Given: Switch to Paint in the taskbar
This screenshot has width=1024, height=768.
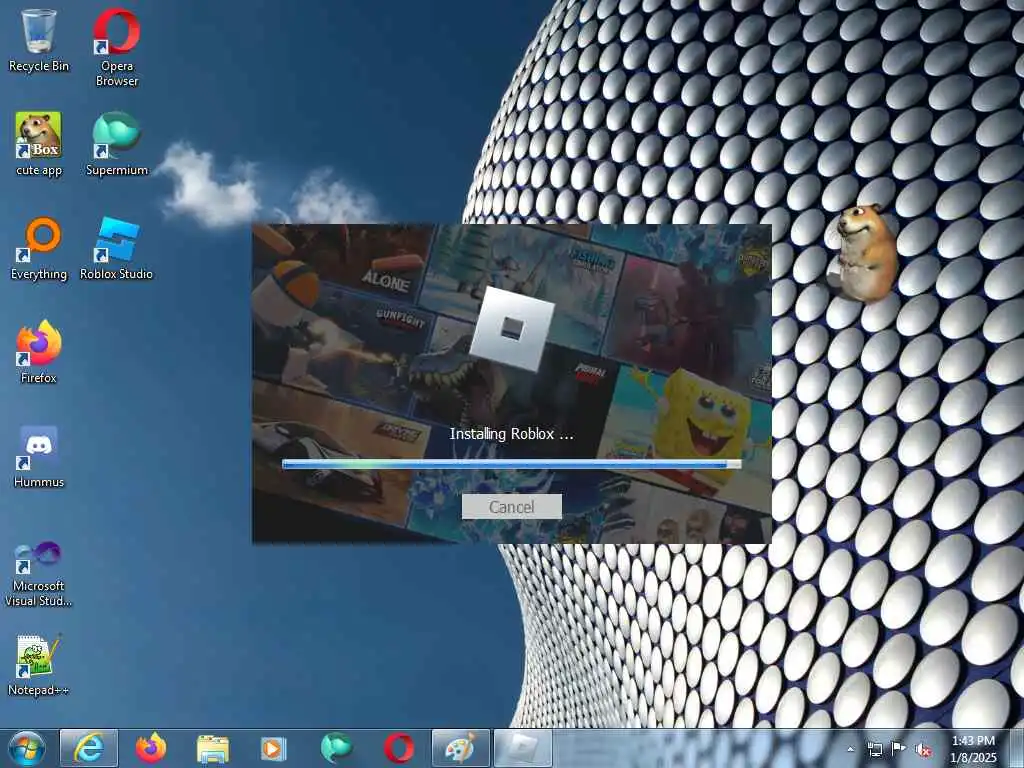Looking at the screenshot, I should coord(460,748).
